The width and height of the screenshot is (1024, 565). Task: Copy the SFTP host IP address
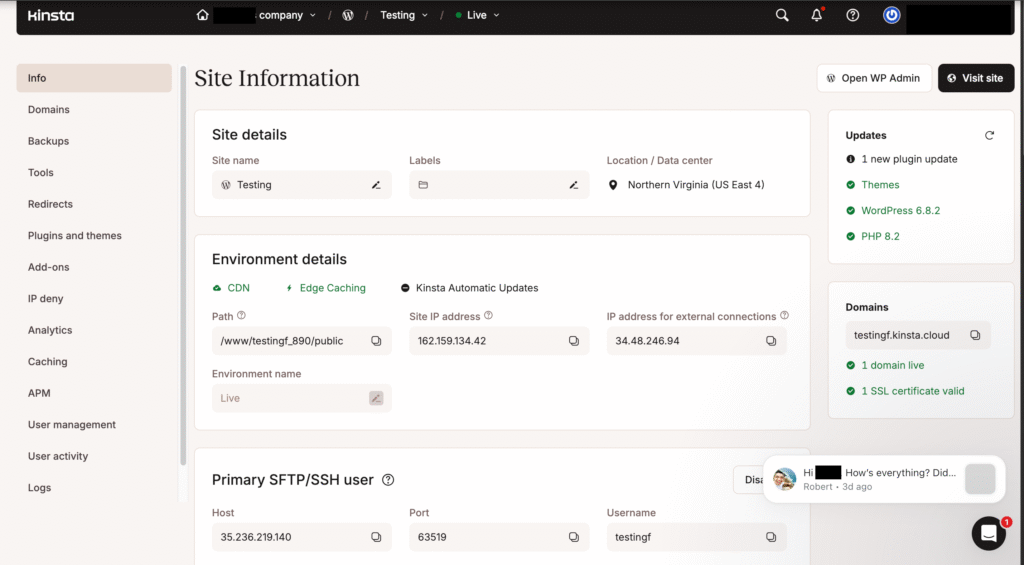pyautogui.click(x=376, y=537)
